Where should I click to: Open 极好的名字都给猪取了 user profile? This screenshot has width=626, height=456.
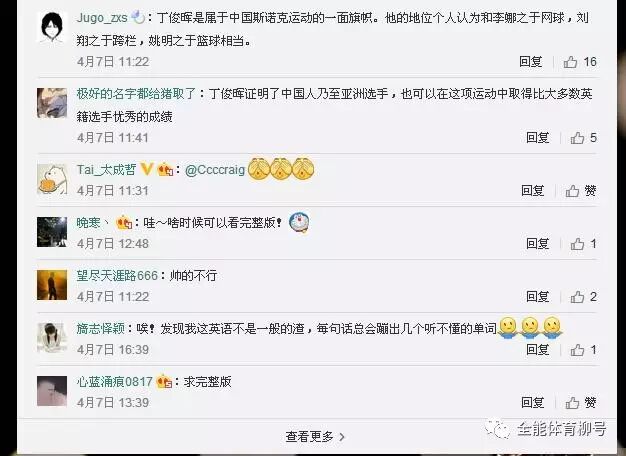(x=136, y=94)
